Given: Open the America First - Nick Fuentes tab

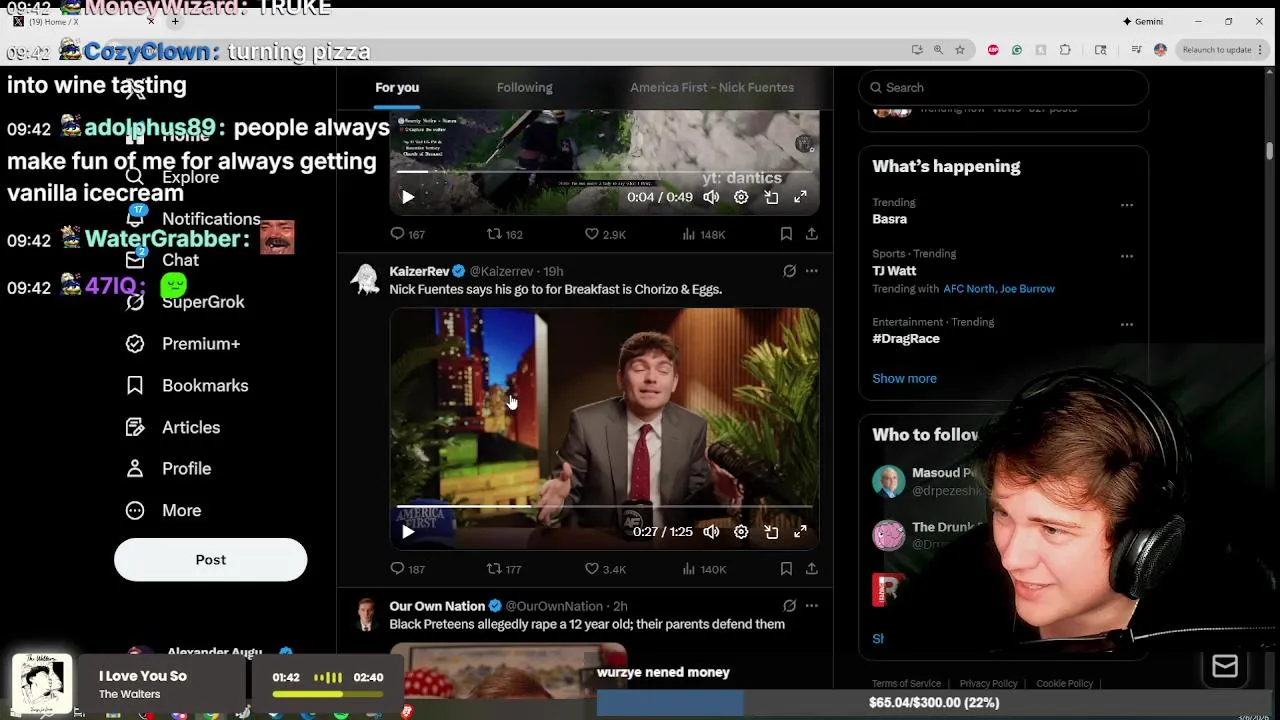Looking at the screenshot, I should (712, 88).
